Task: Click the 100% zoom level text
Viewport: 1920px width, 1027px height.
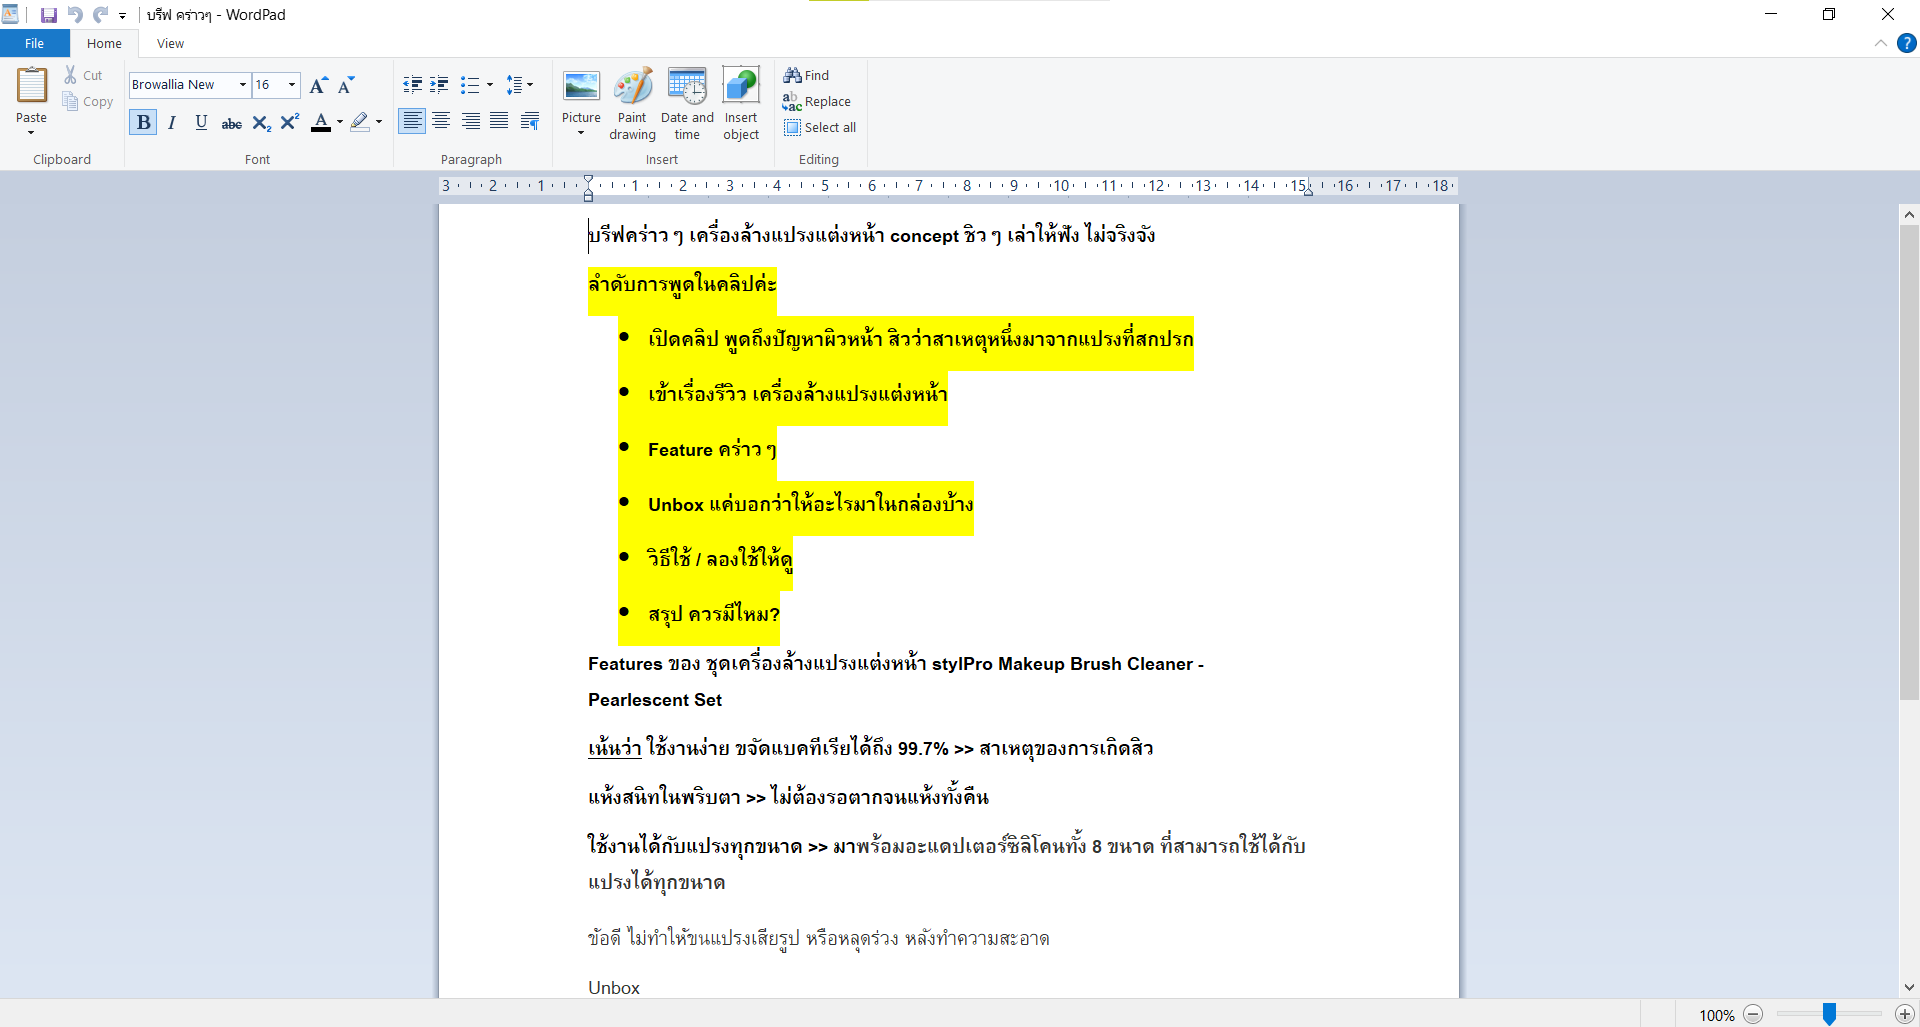Action: (1716, 1015)
